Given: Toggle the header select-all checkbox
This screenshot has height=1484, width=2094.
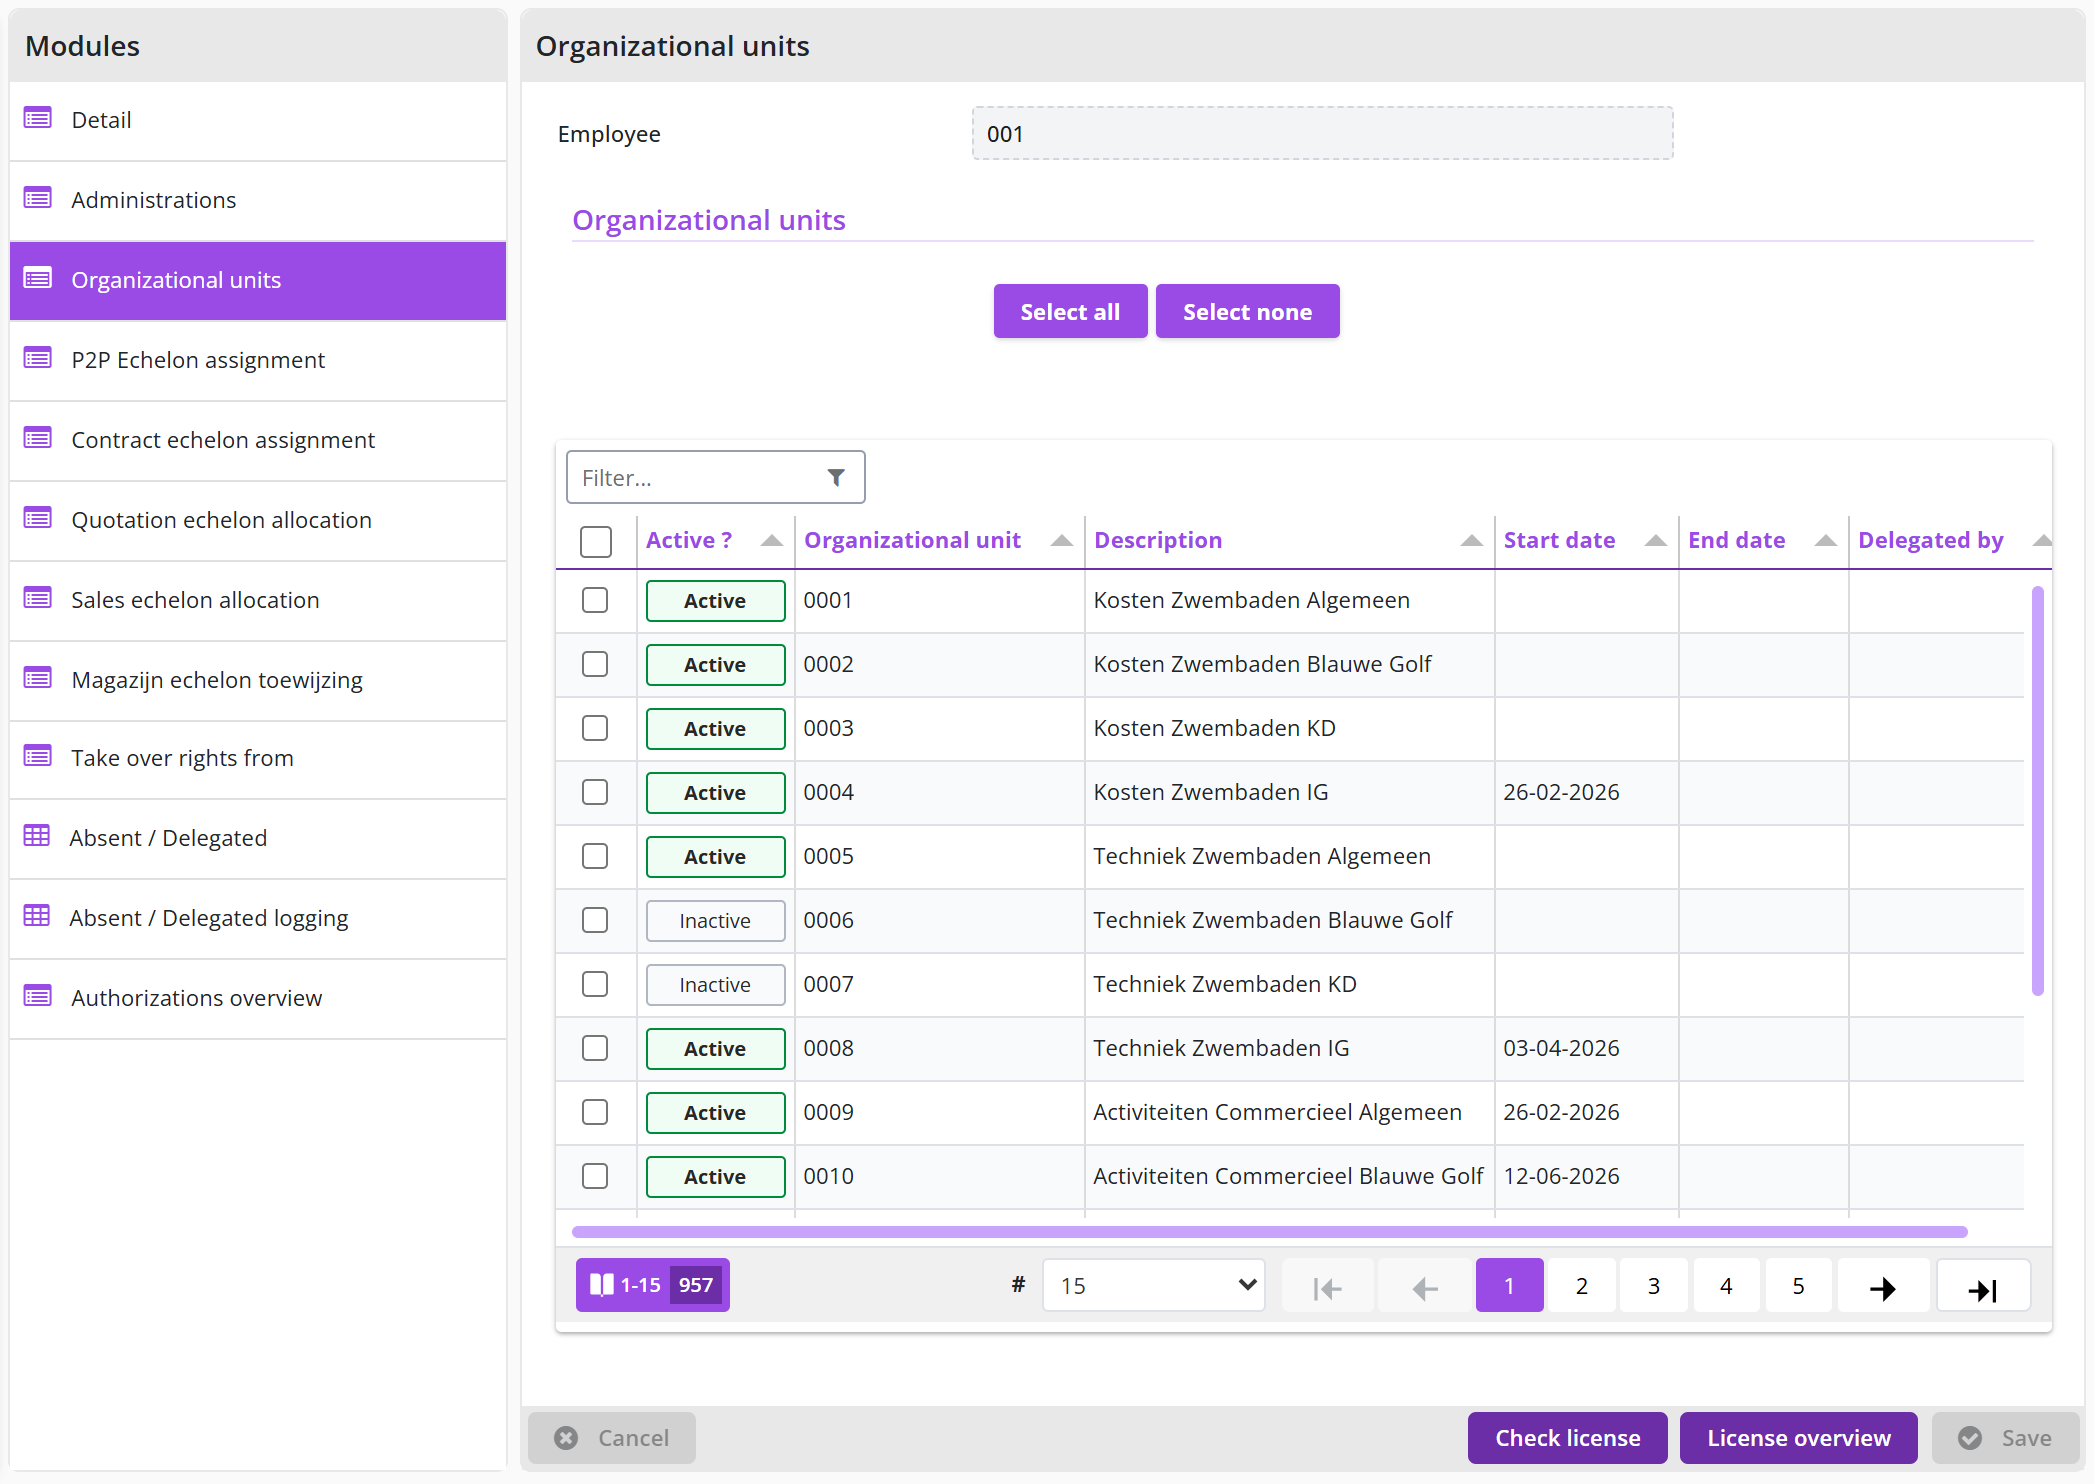Looking at the screenshot, I should (x=596, y=541).
